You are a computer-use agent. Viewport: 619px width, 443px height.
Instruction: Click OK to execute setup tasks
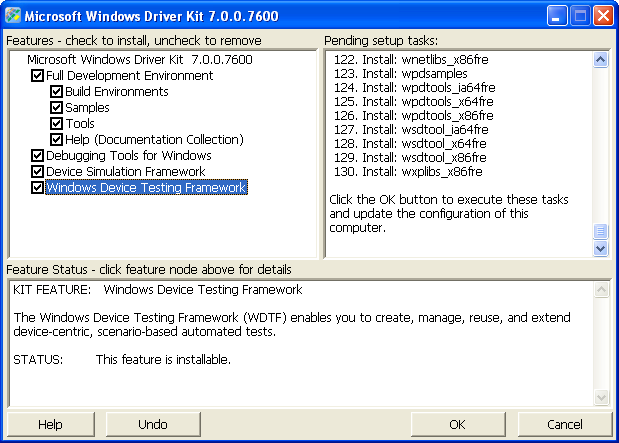point(458,424)
